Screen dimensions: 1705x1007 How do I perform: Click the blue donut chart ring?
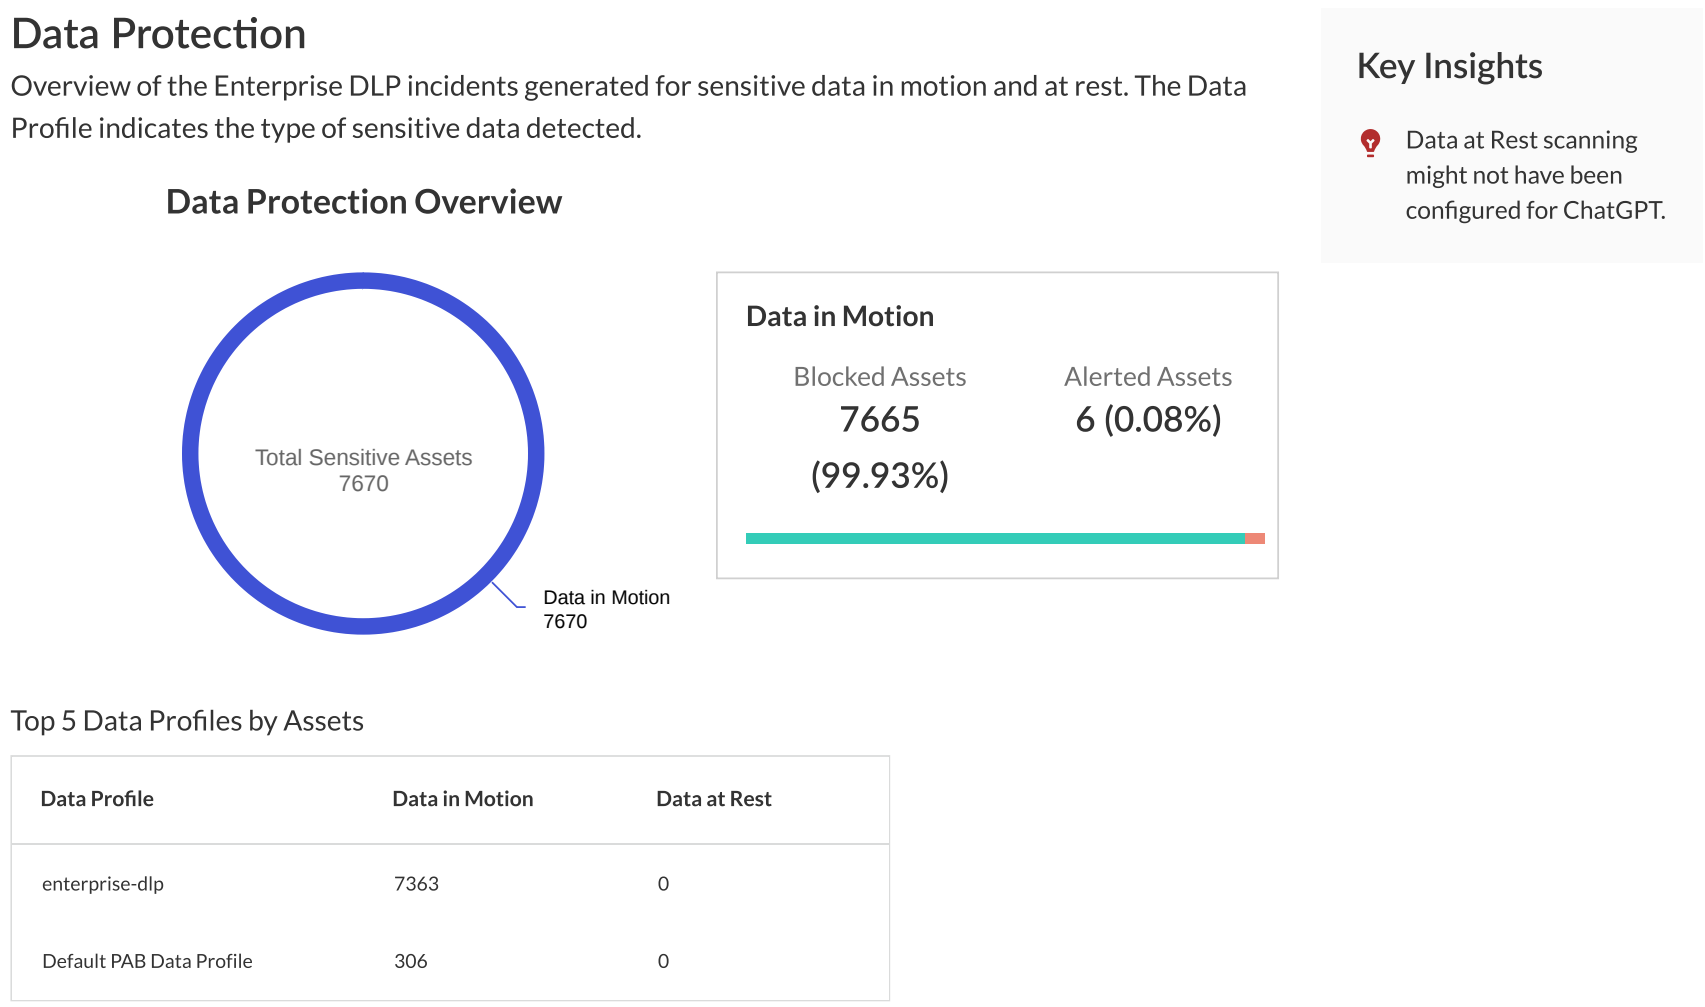pyautogui.click(x=191, y=454)
